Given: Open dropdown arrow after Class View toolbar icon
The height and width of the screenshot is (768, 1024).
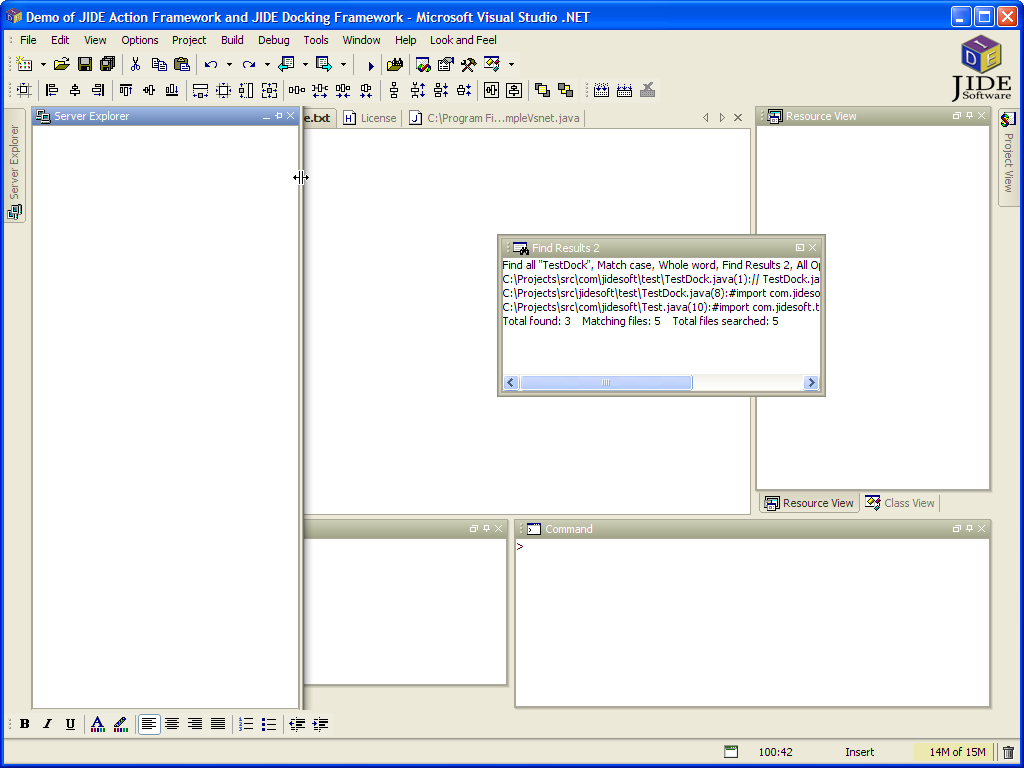Looking at the screenshot, I should click(511, 64).
